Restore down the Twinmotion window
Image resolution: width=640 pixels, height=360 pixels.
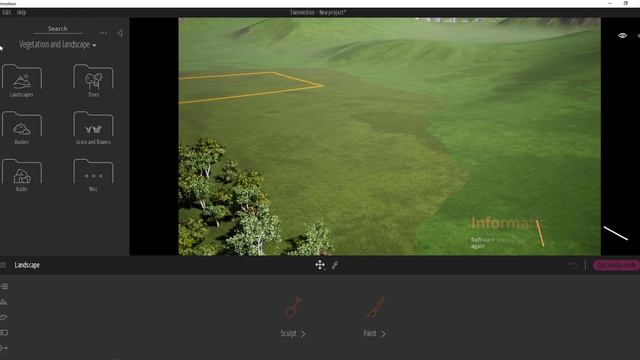point(625,3)
